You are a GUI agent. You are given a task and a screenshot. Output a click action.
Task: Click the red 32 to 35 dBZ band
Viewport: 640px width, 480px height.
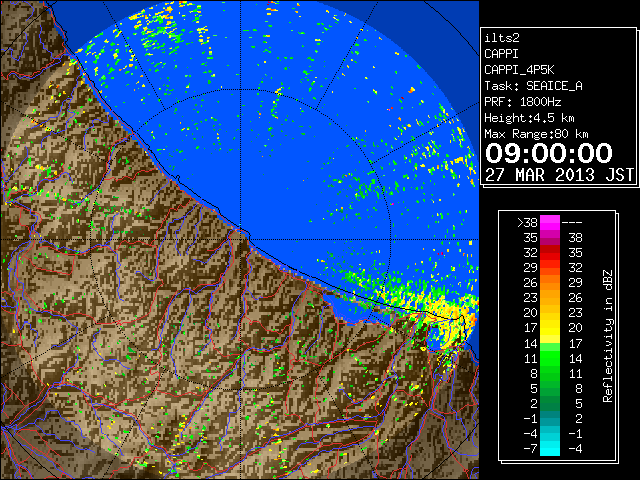point(550,252)
